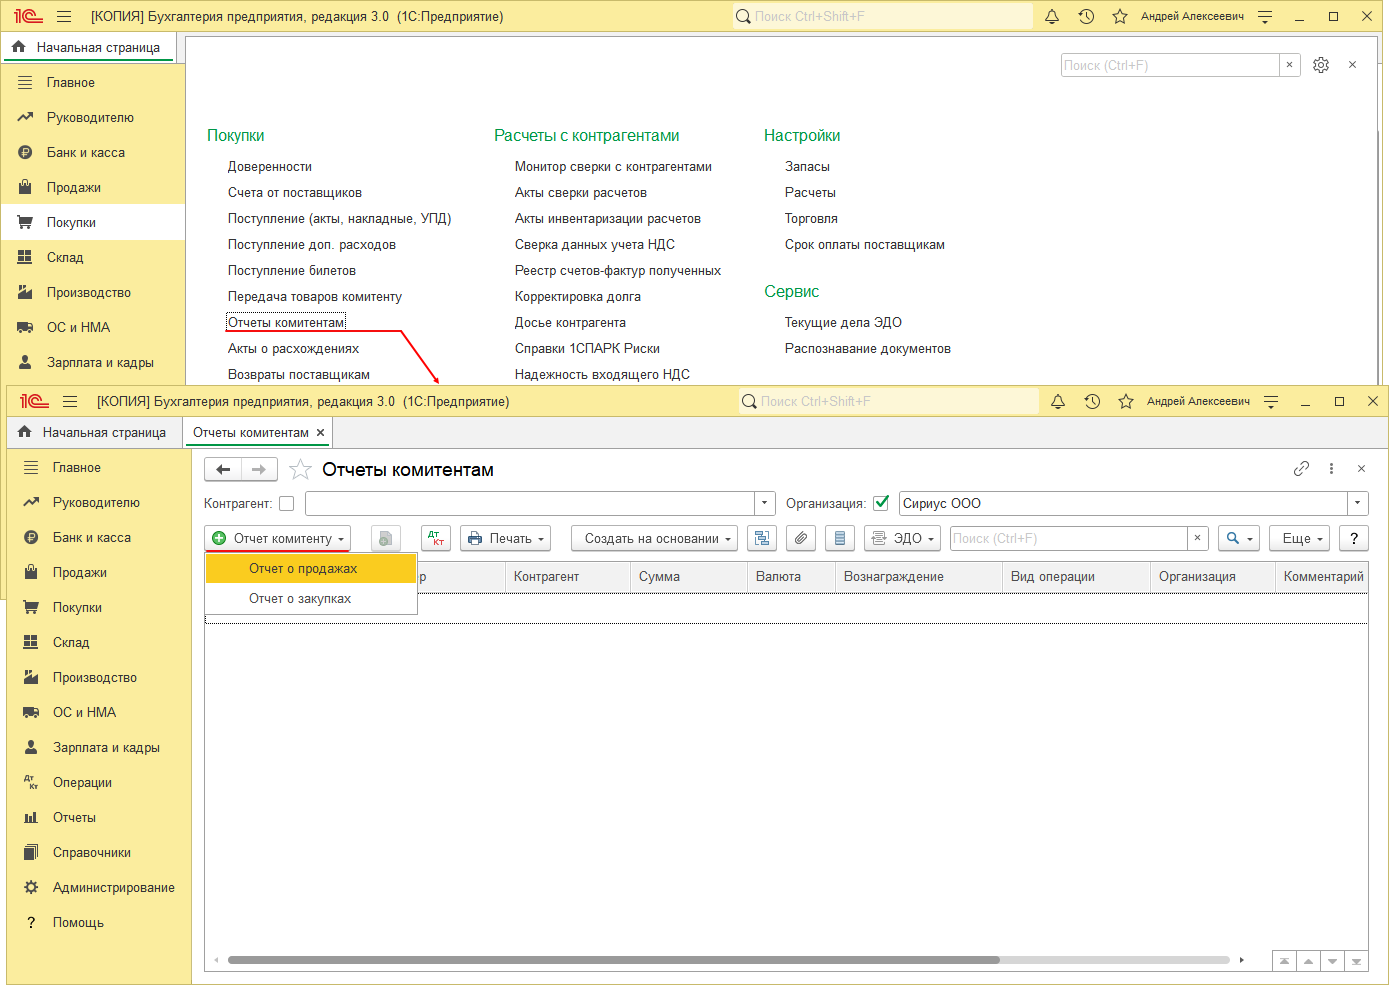
Task: Jump to last row scroll button
Action: [x=1356, y=961]
